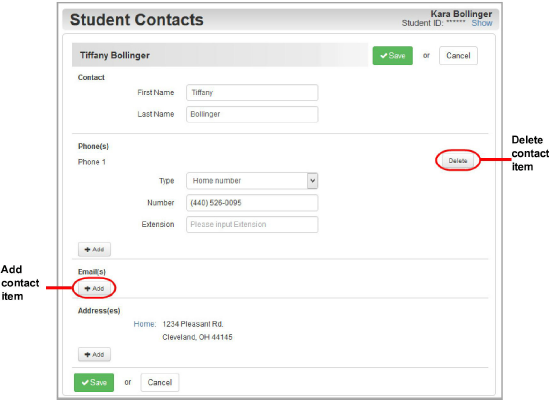Delete the Phone 1 contact item
The image size is (555, 400).
(458, 161)
